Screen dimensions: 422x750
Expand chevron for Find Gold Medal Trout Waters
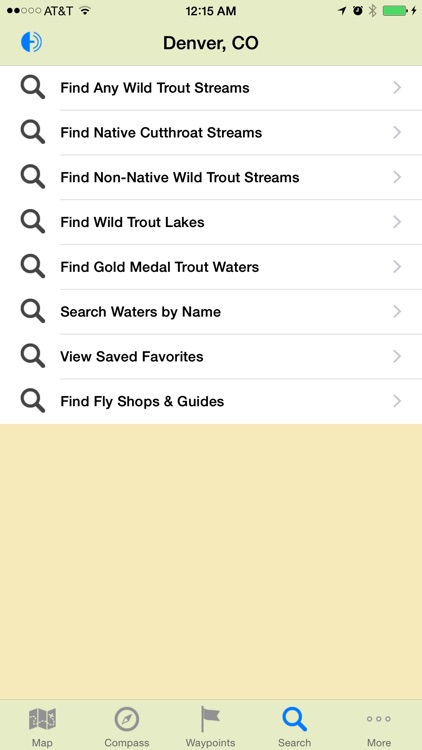[x=397, y=267]
